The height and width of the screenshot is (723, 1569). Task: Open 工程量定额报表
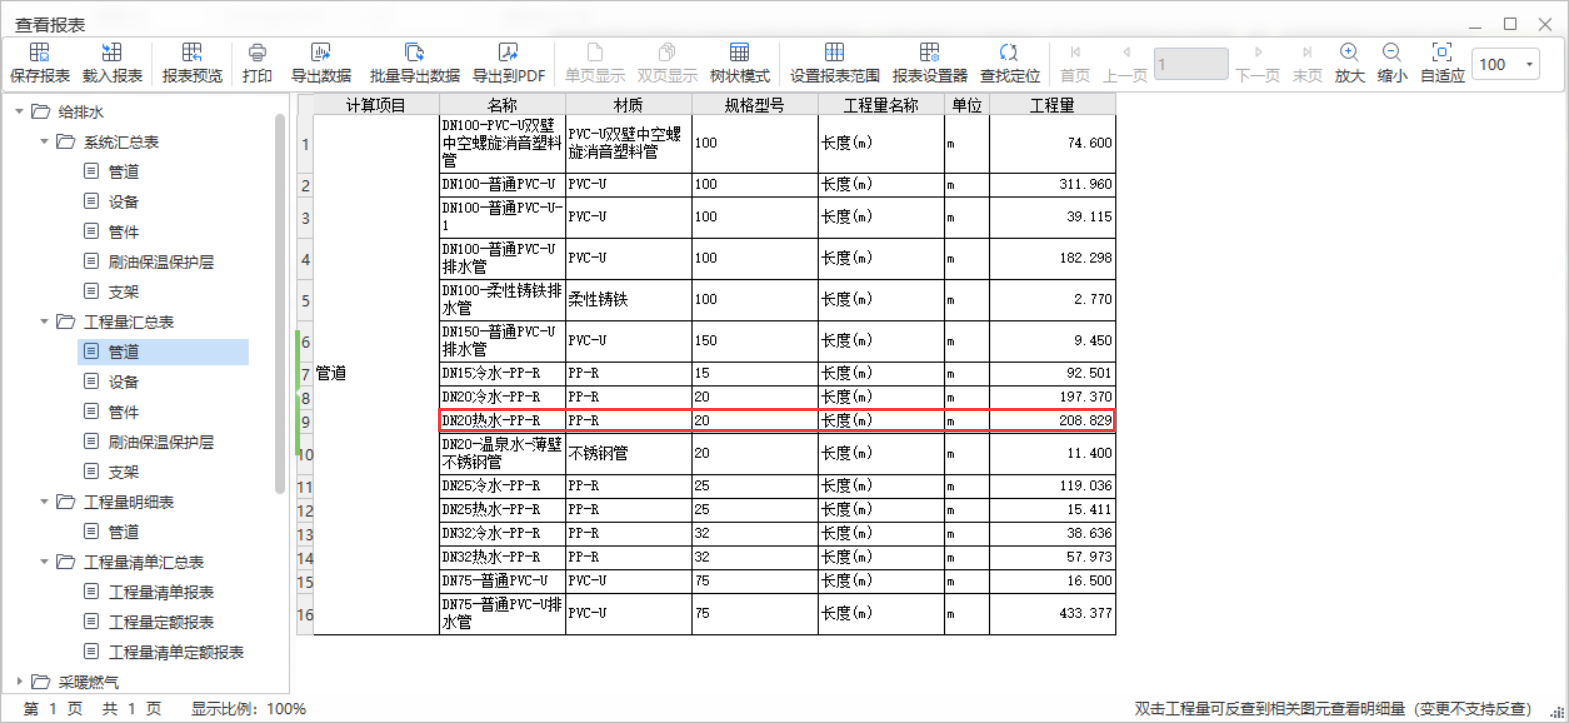(161, 622)
